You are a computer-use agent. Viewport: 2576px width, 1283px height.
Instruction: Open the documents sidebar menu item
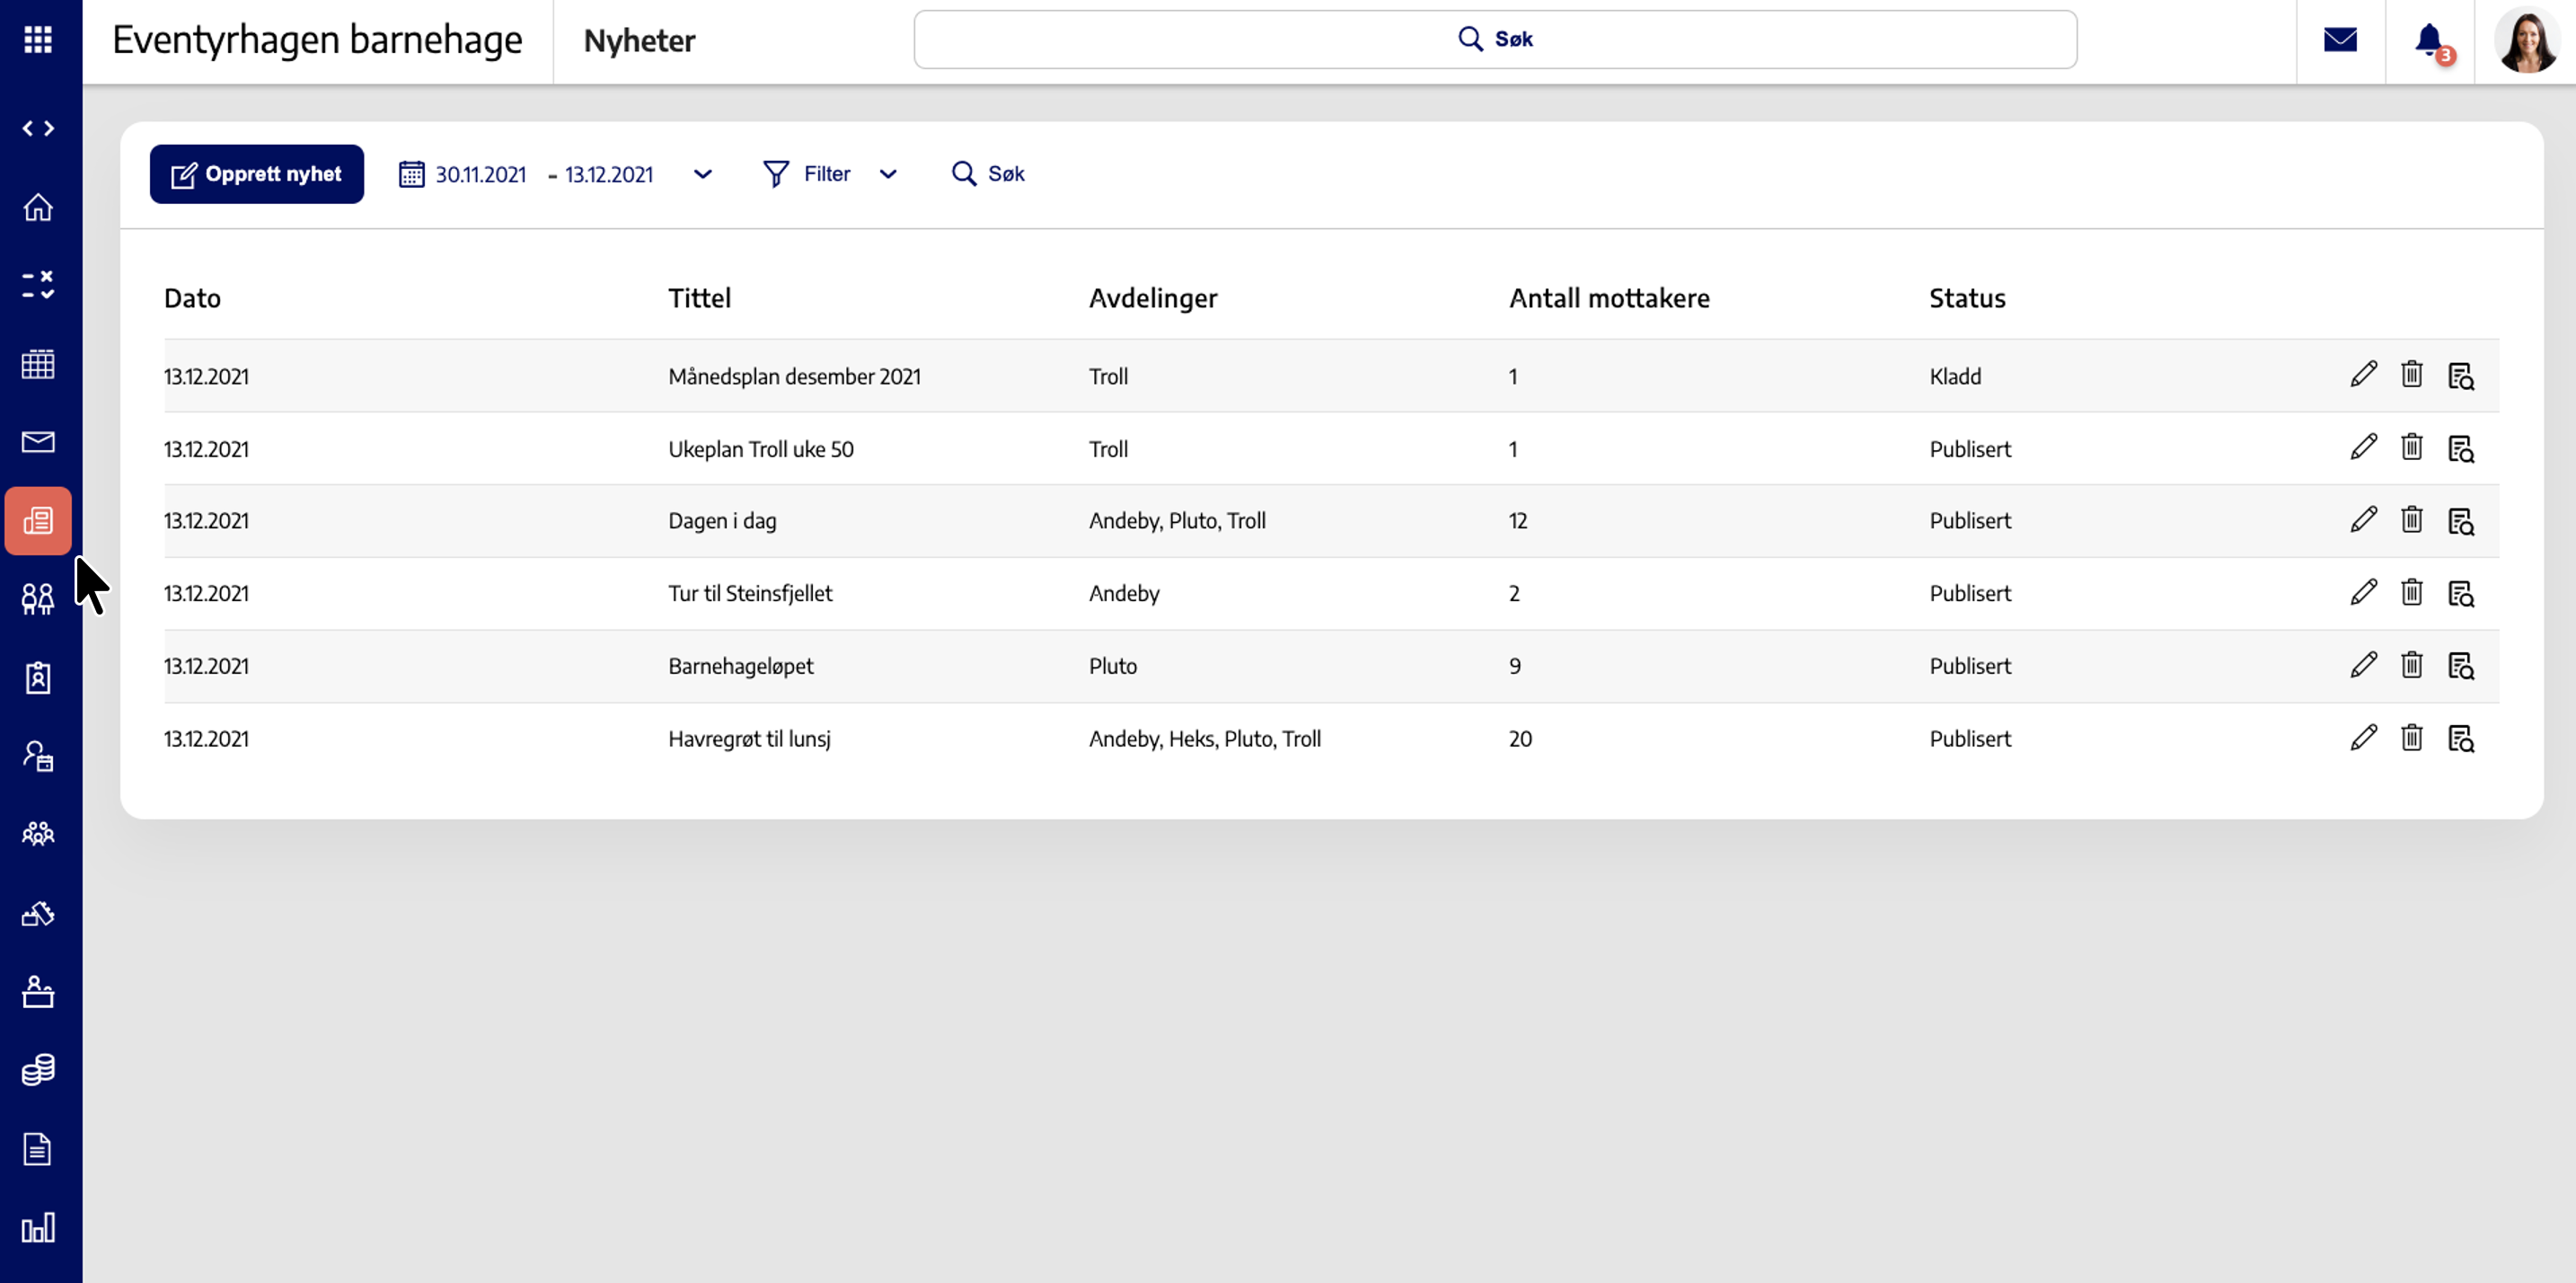[x=38, y=1148]
